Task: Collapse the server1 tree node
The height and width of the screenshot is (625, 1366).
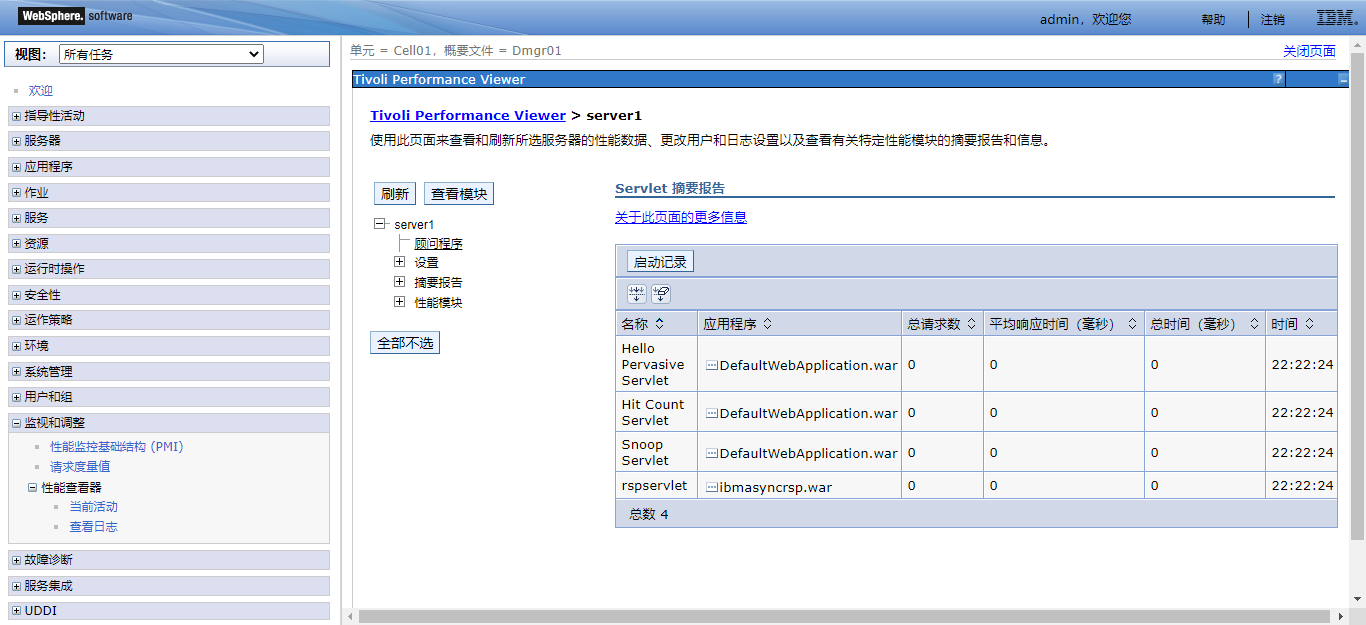Action: (379, 224)
